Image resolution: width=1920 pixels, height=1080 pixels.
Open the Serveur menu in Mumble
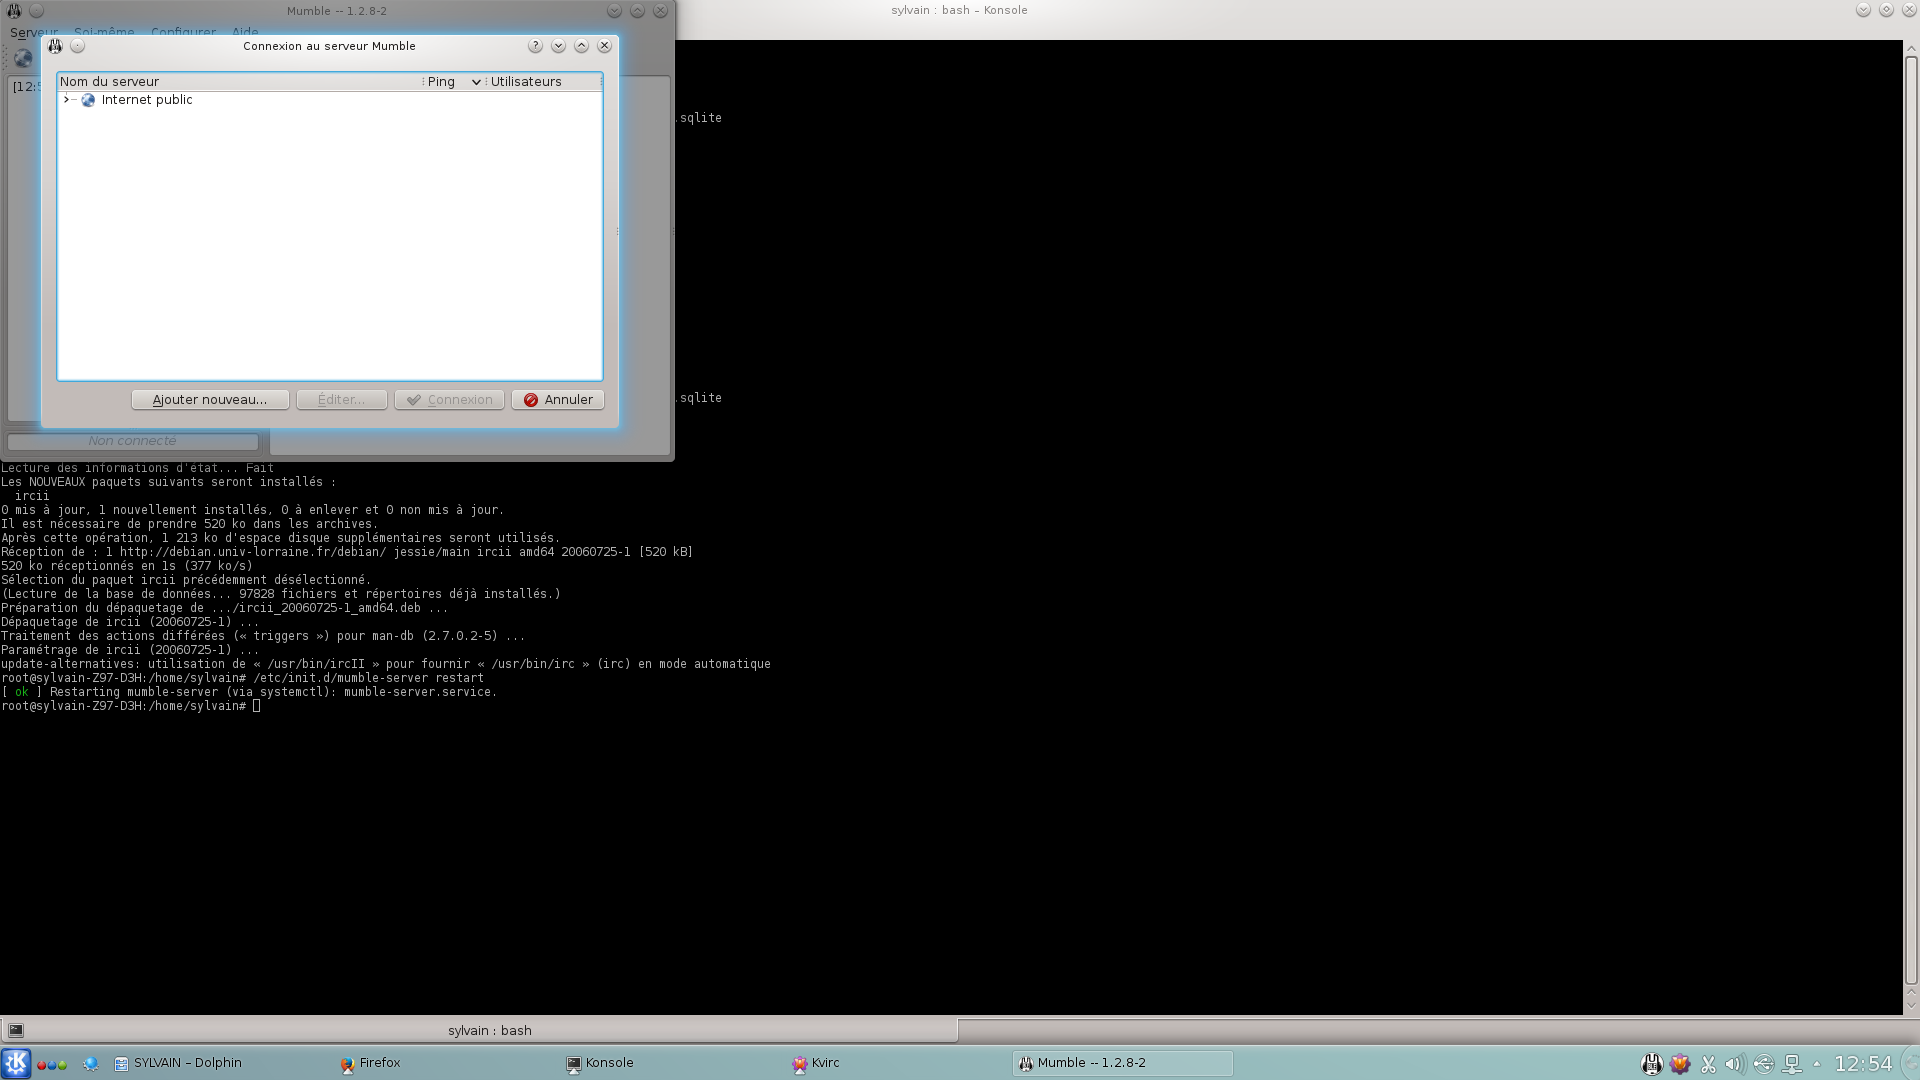33,32
